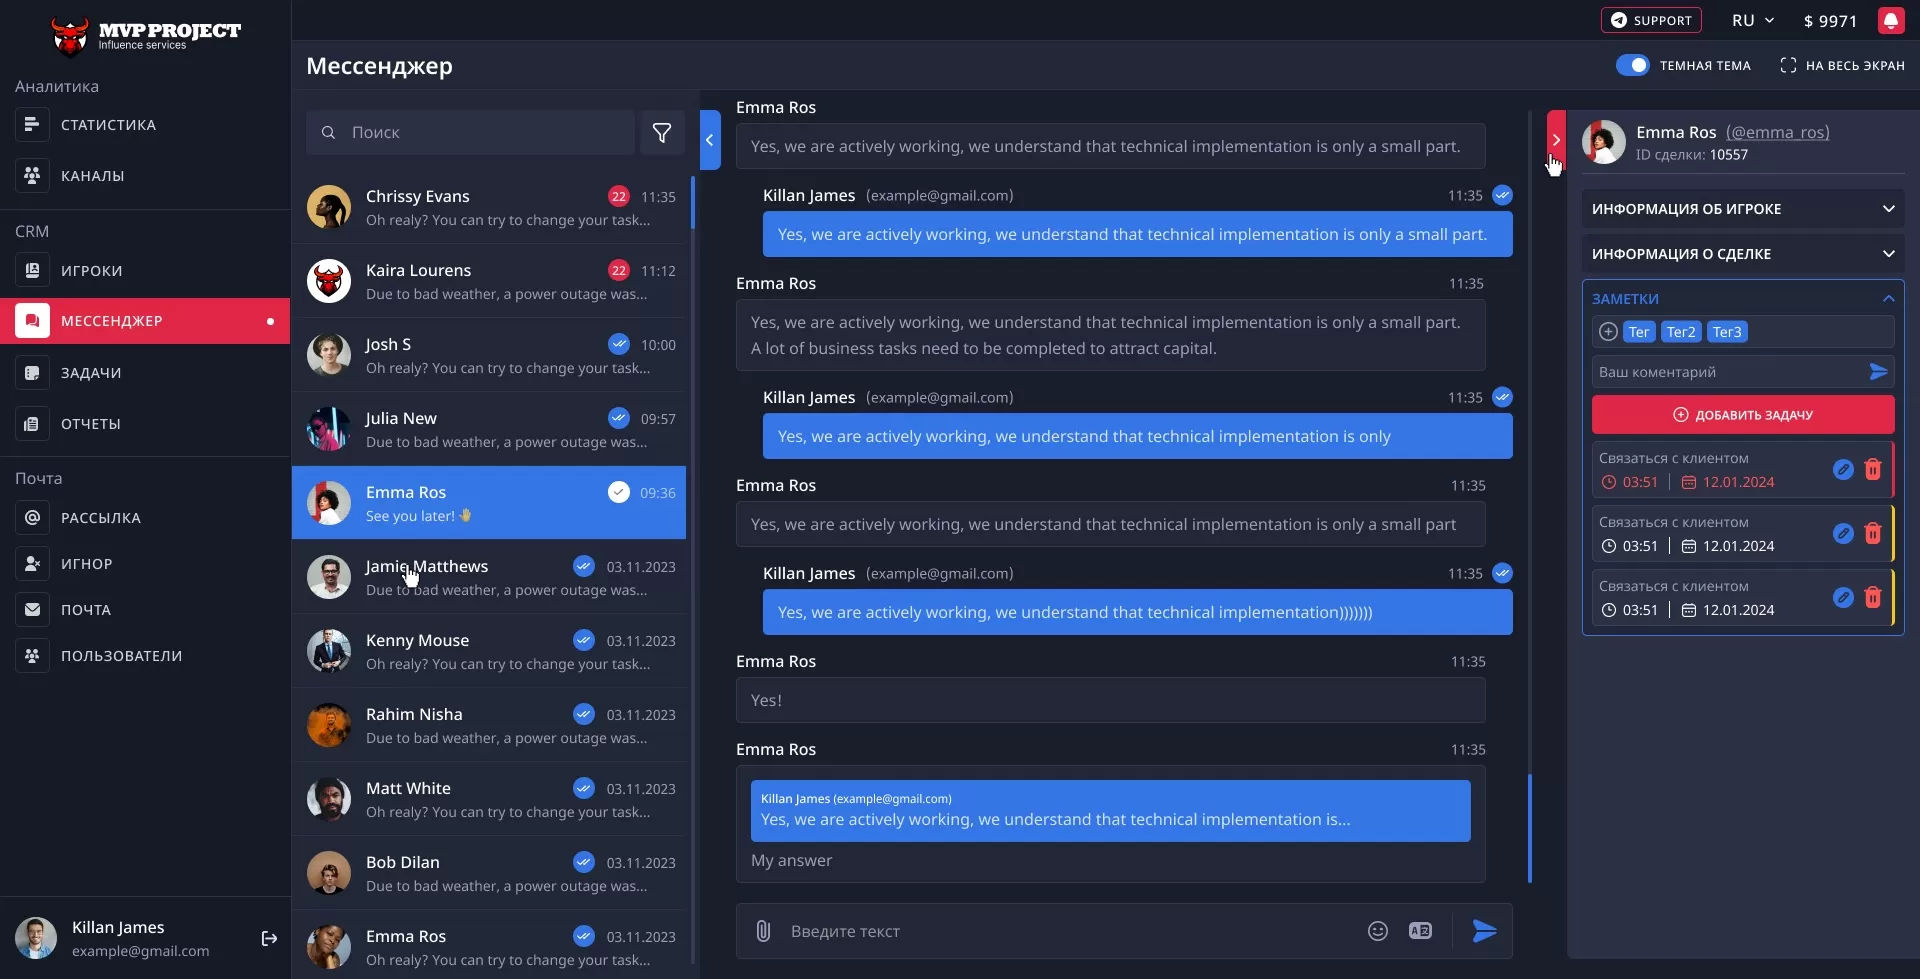The width and height of the screenshot is (1920, 979).
Task: Collapse the ЗАМЕТКИ section chevron
Action: 1888,298
